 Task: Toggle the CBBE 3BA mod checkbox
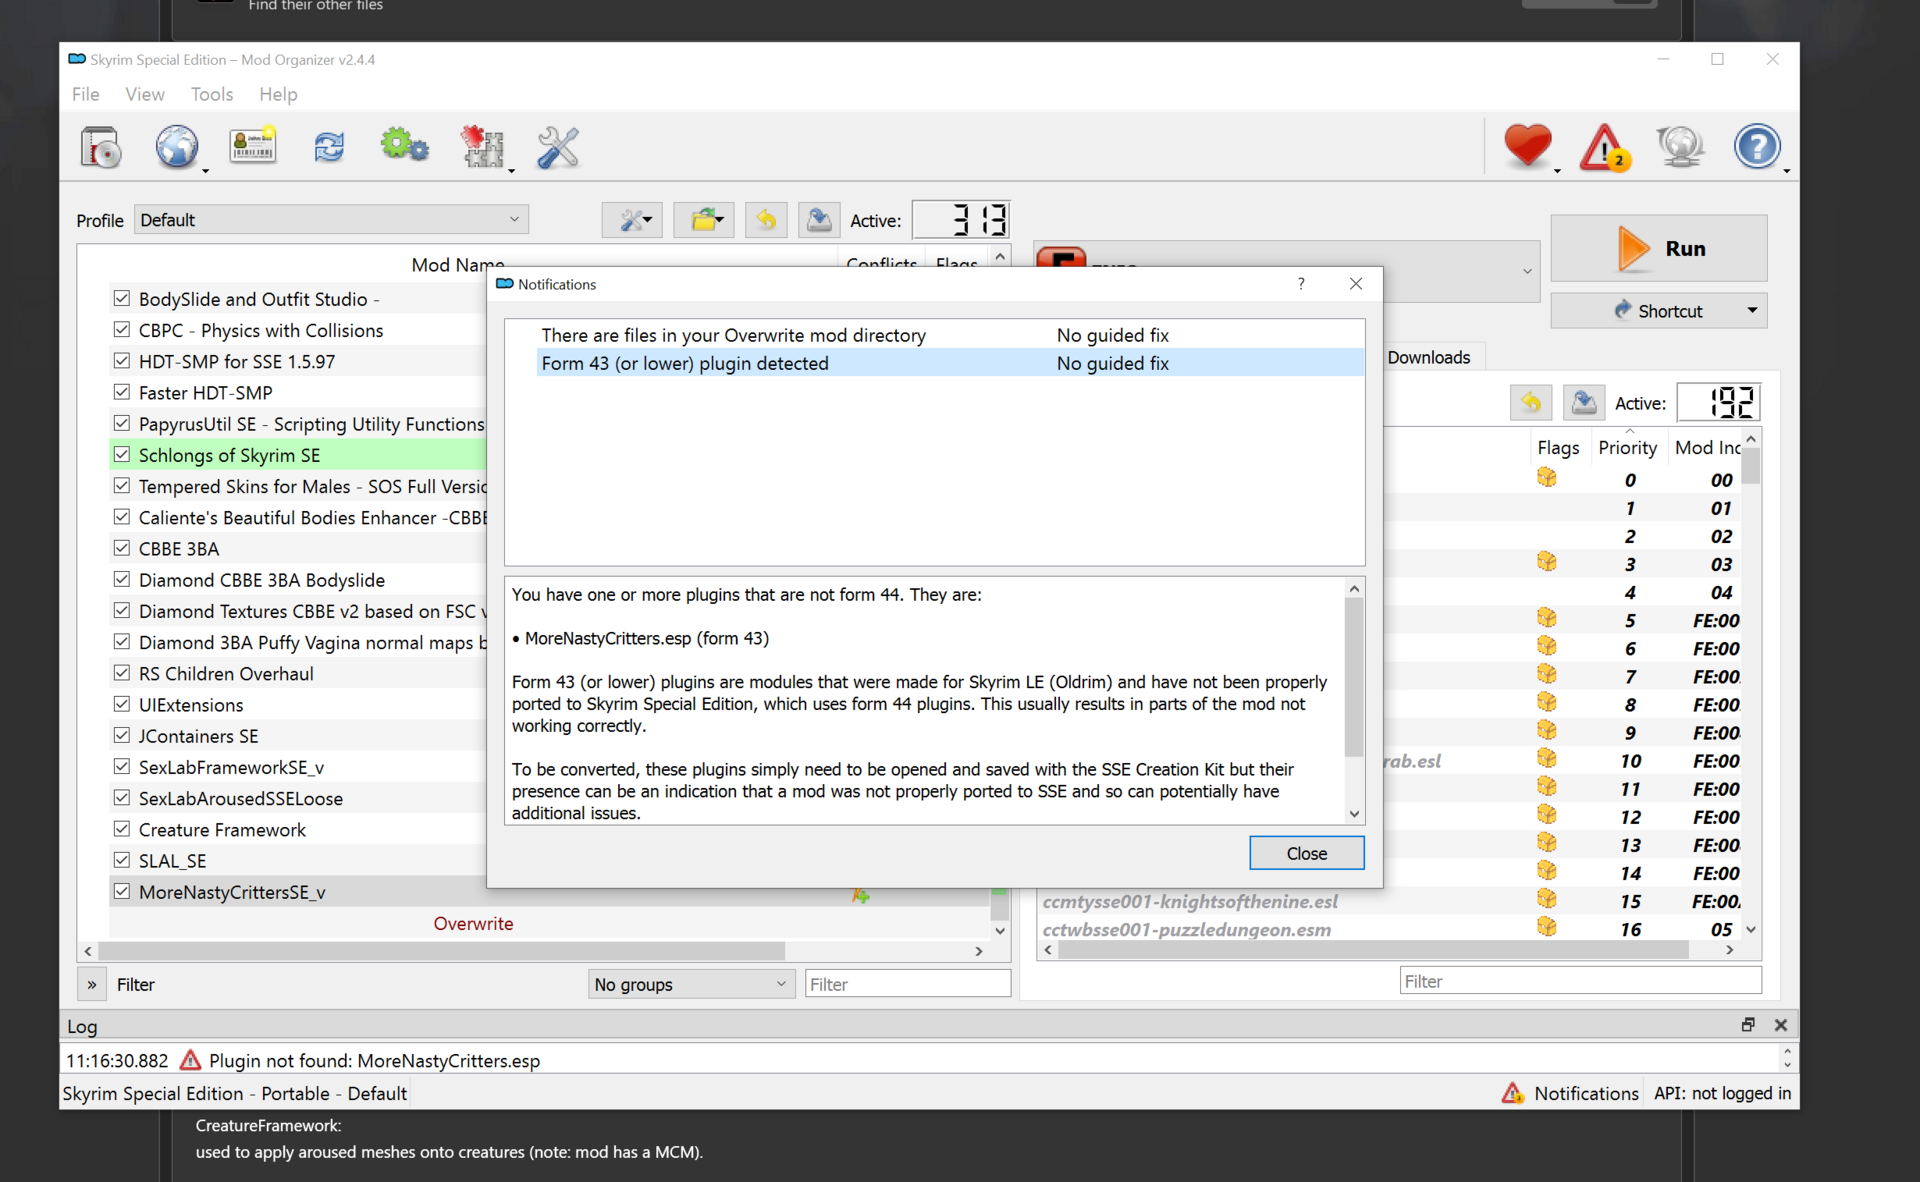click(x=122, y=548)
